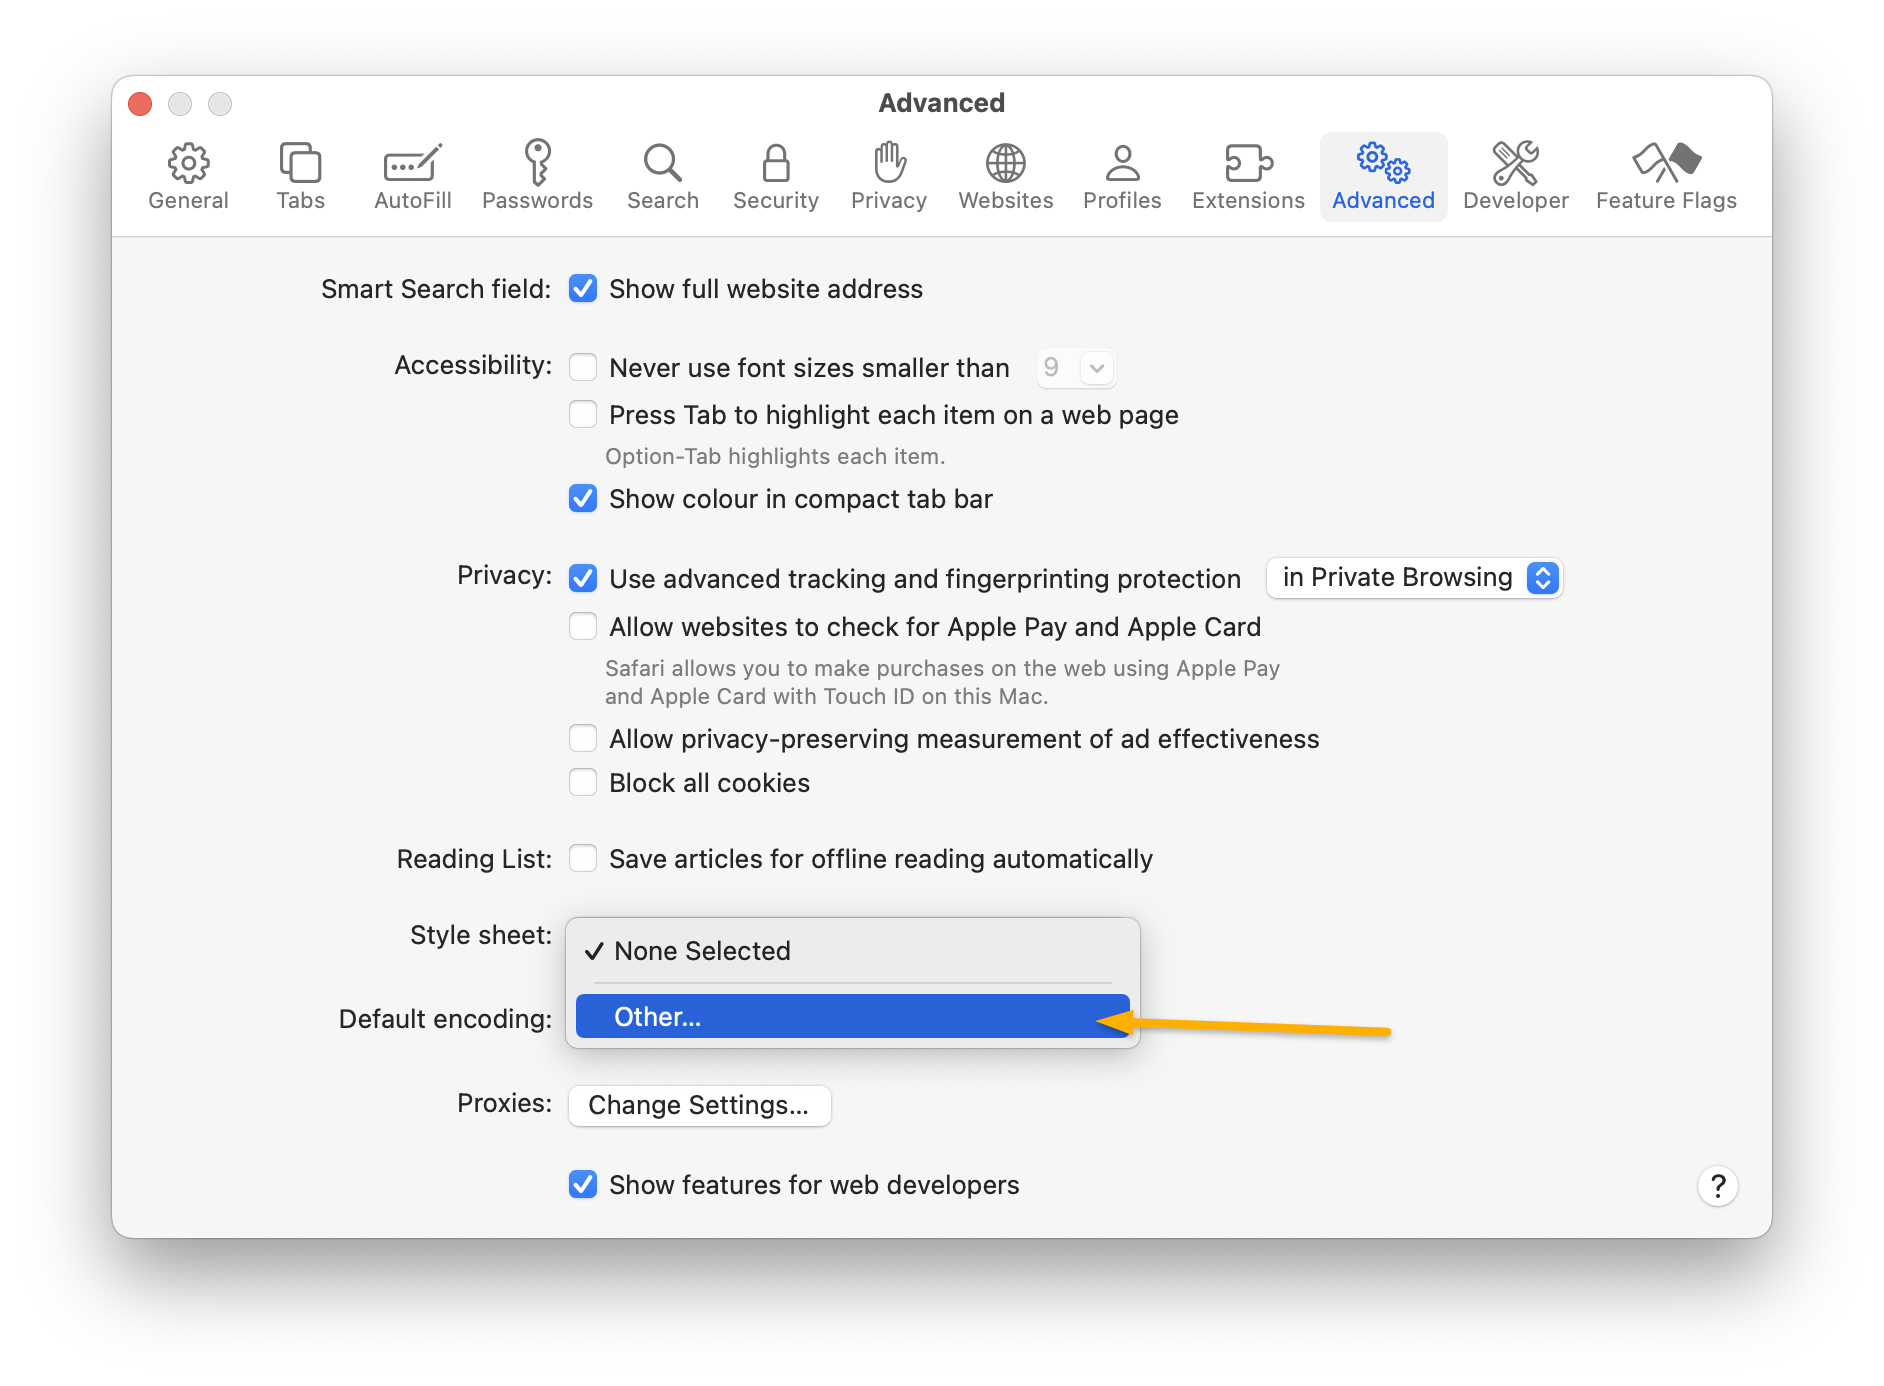The height and width of the screenshot is (1386, 1884).
Task: Open the Tabs settings pane
Action: point(300,177)
